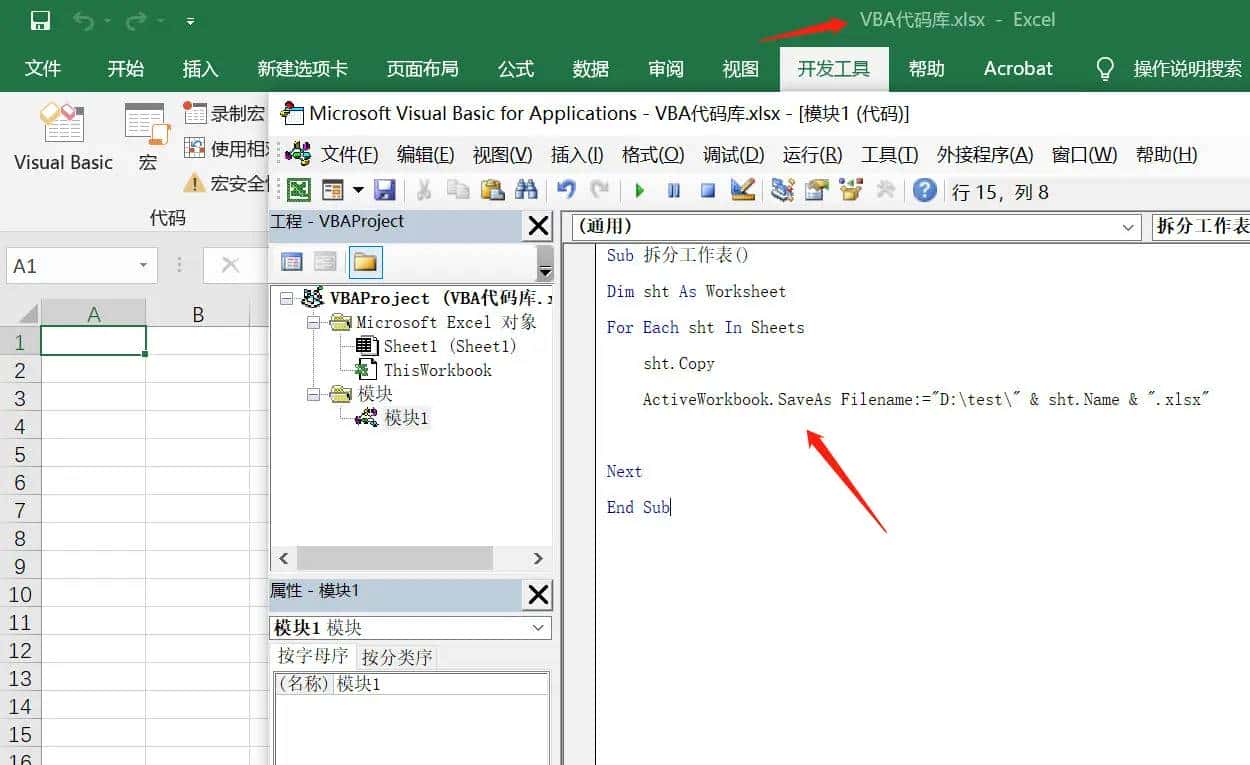
Task: Run the 拆分工作表 macro with the Run Sub button
Action: [x=639, y=191]
